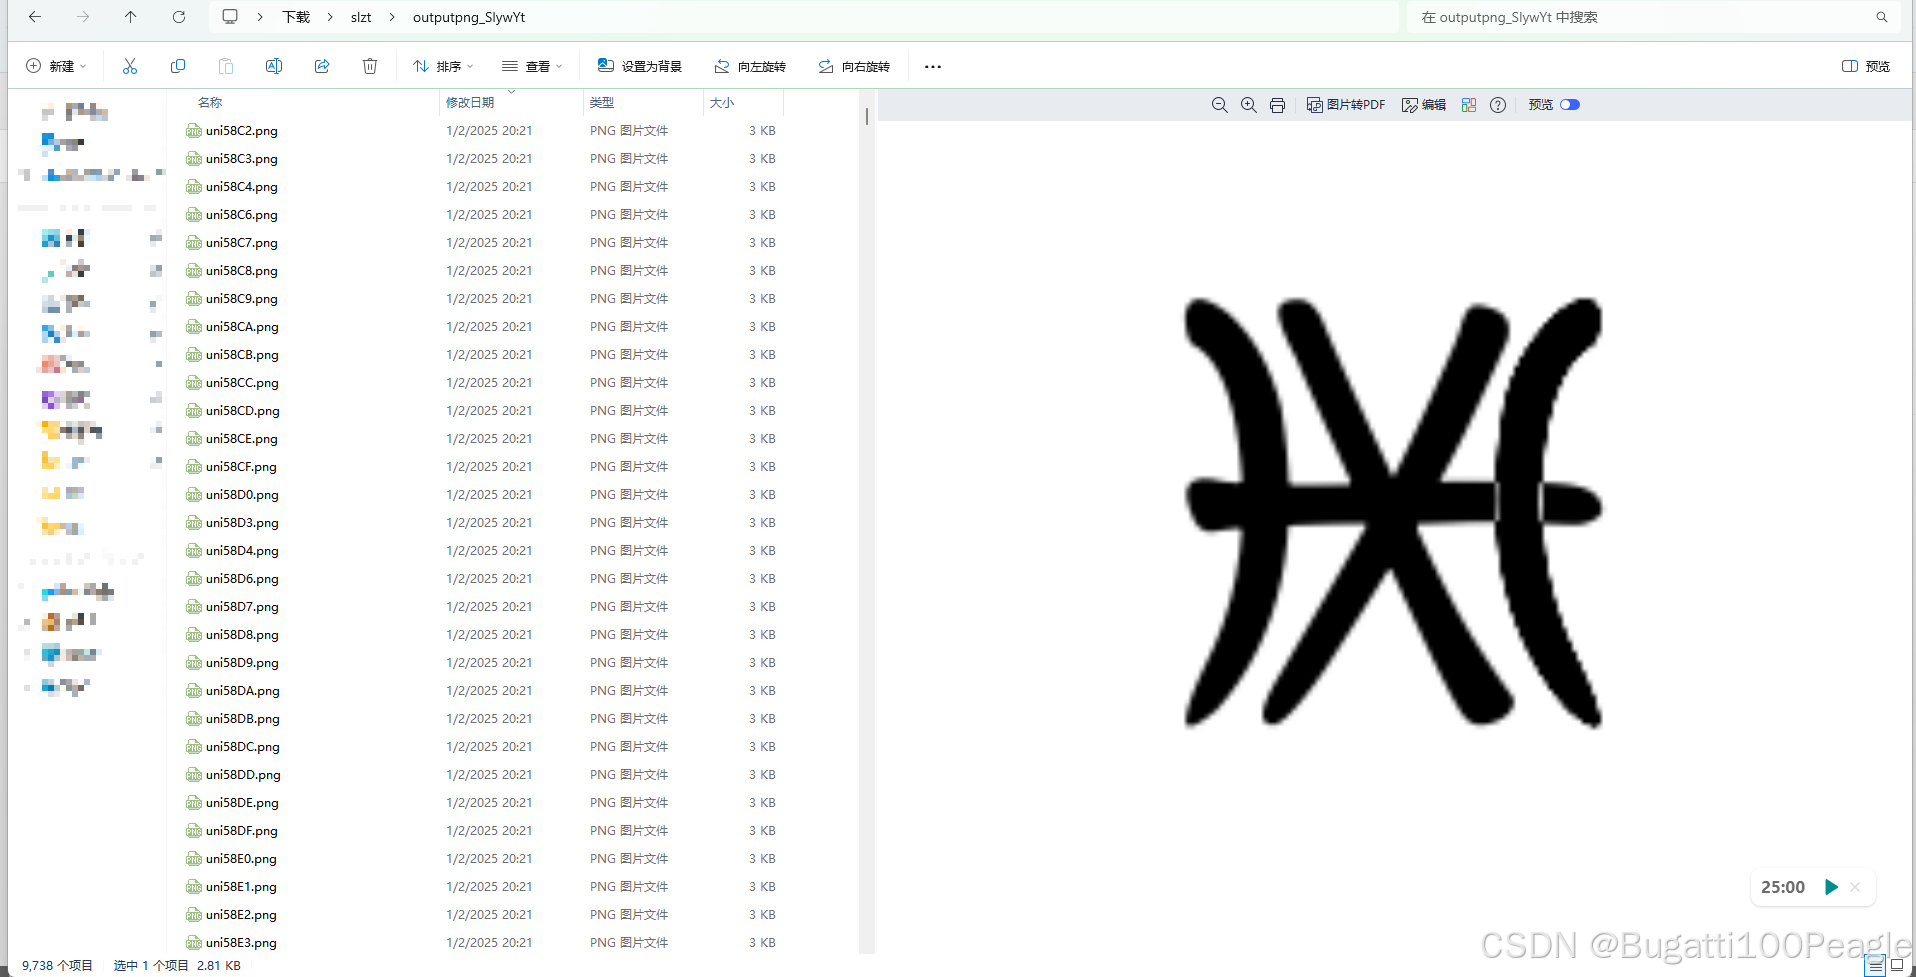Click the Zoom in magnifier above the preview

[1248, 104]
